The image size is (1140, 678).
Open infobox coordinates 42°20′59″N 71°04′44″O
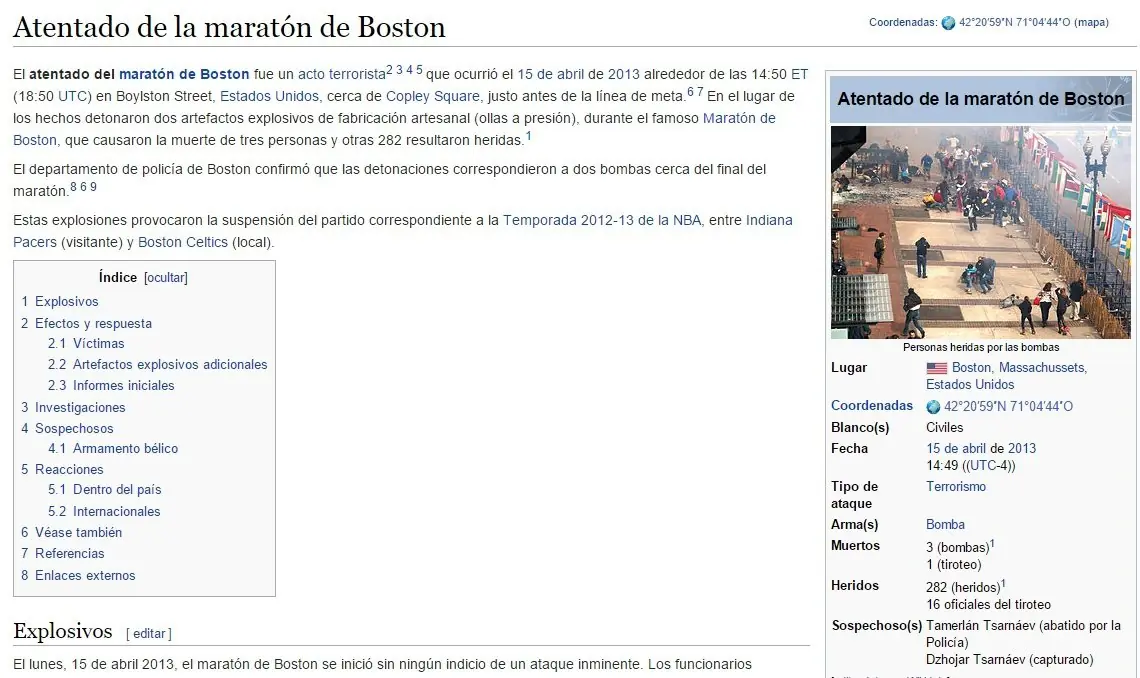point(1008,407)
